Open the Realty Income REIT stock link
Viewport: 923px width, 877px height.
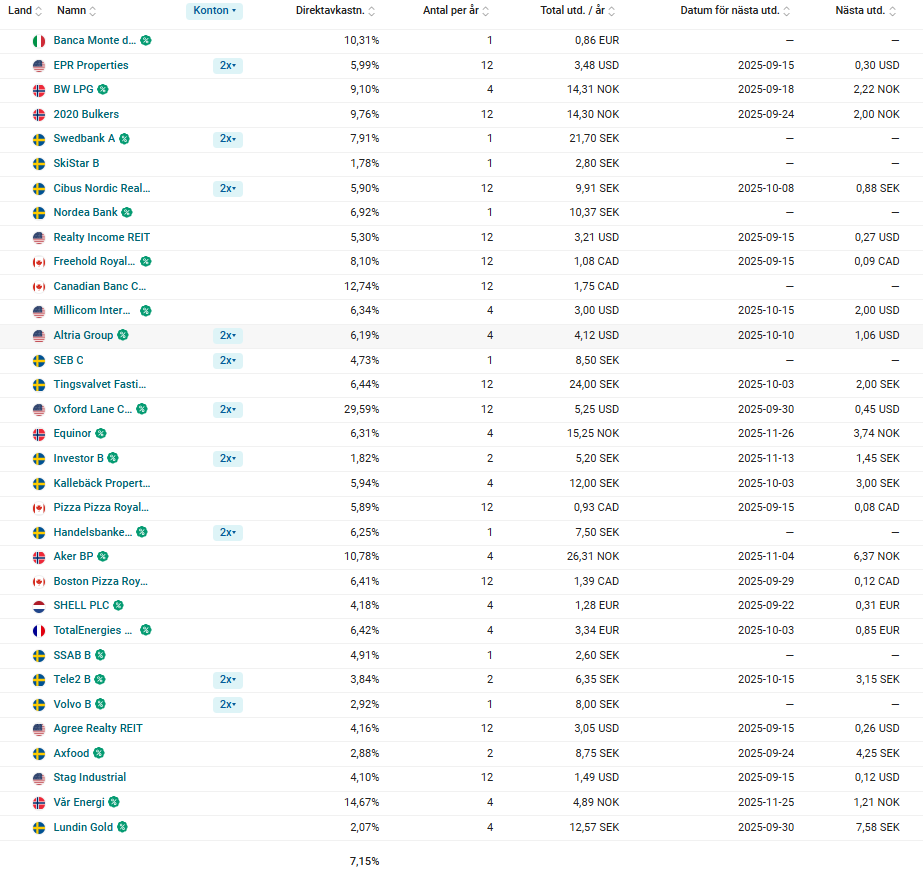click(101, 237)
